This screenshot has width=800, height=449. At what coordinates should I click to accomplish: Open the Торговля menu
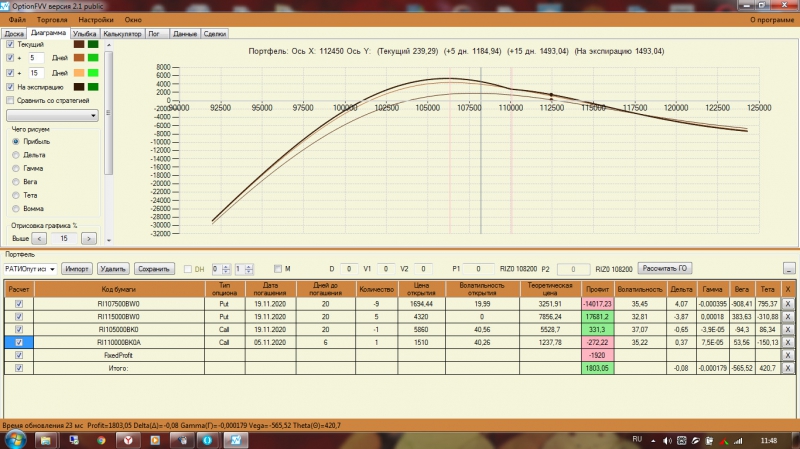tap(52, 19)
